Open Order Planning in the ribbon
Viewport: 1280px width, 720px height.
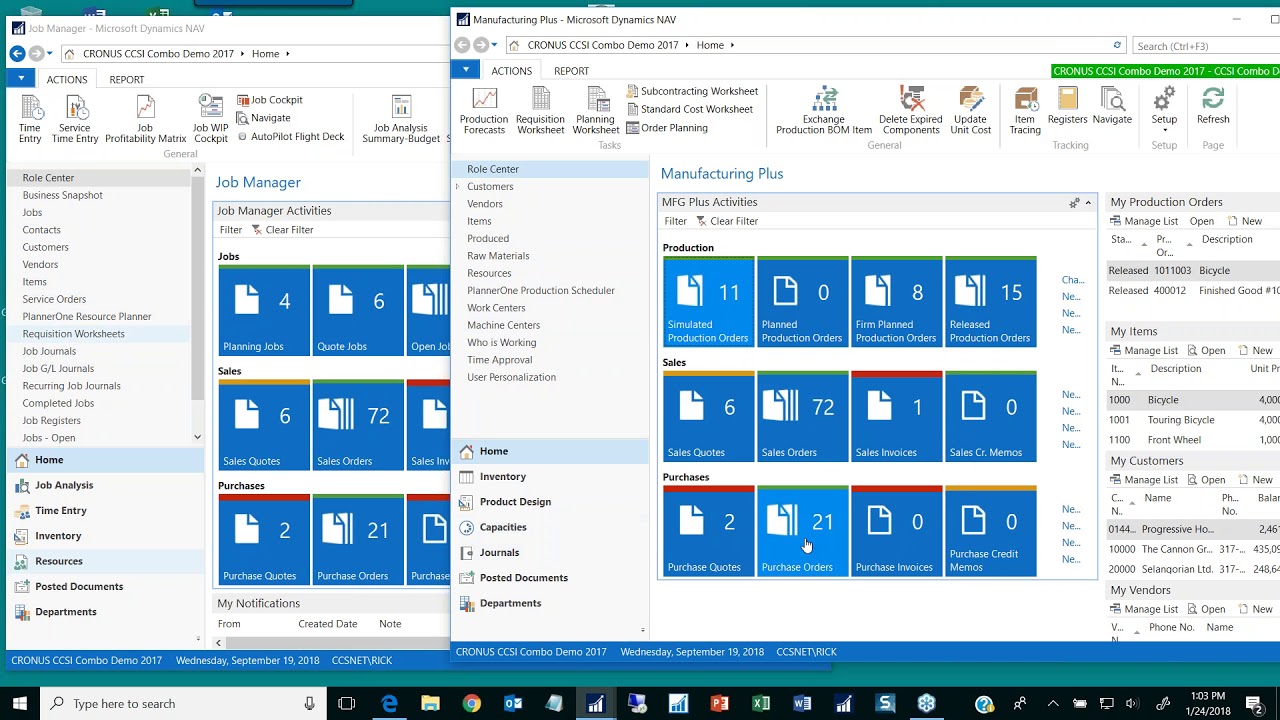coord(667,128)
